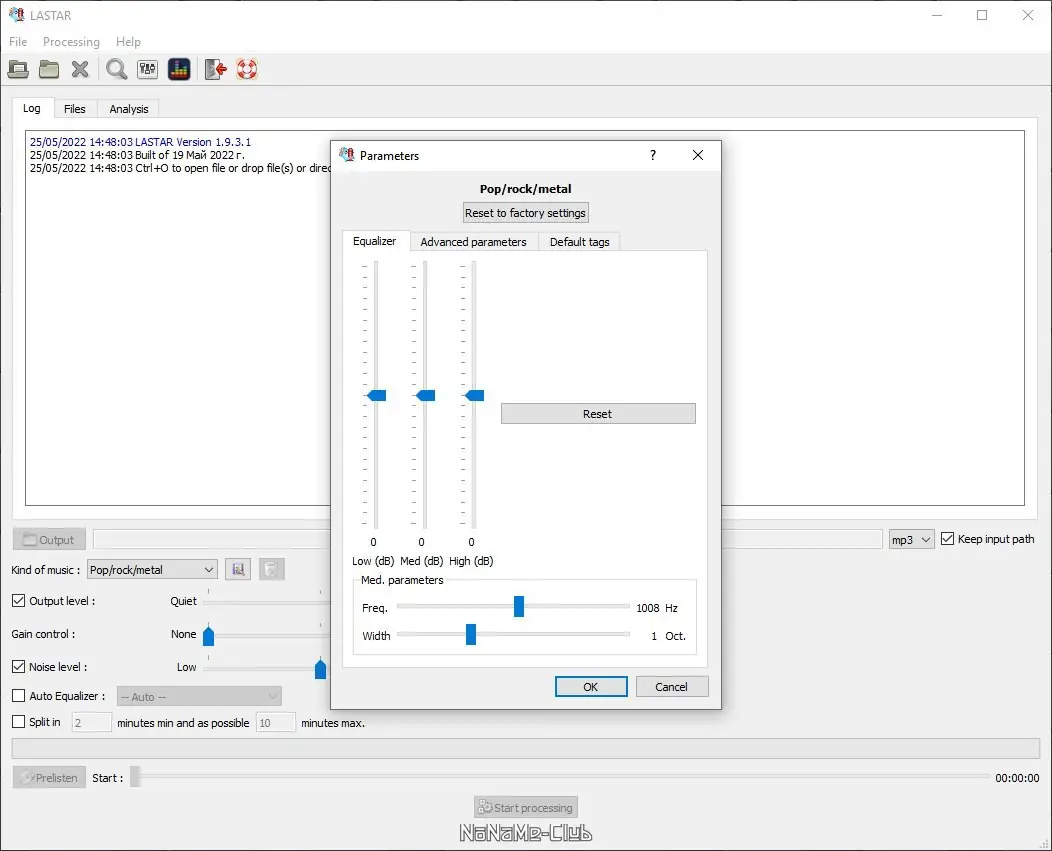Click the Prelisten button
The image size is (1052, 851).
click(50, 777)
